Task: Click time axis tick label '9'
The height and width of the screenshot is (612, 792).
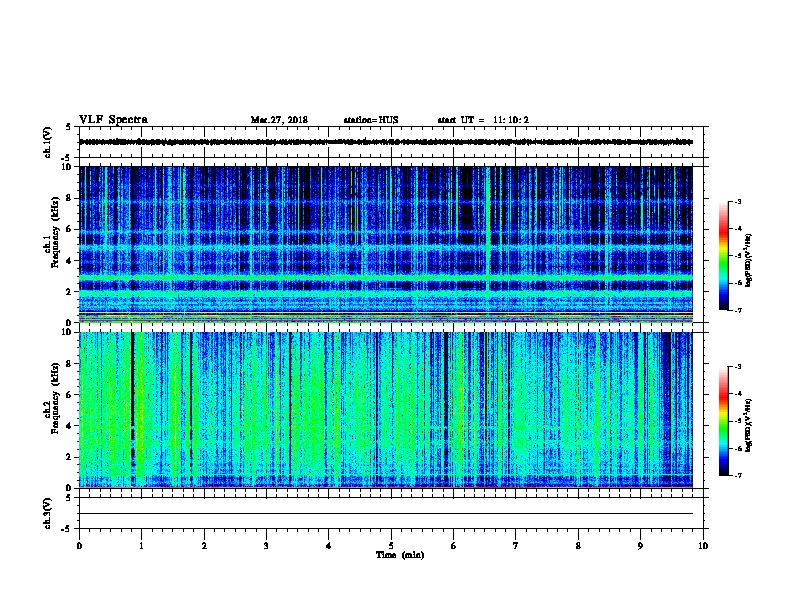Action: [x=640, y=545]
